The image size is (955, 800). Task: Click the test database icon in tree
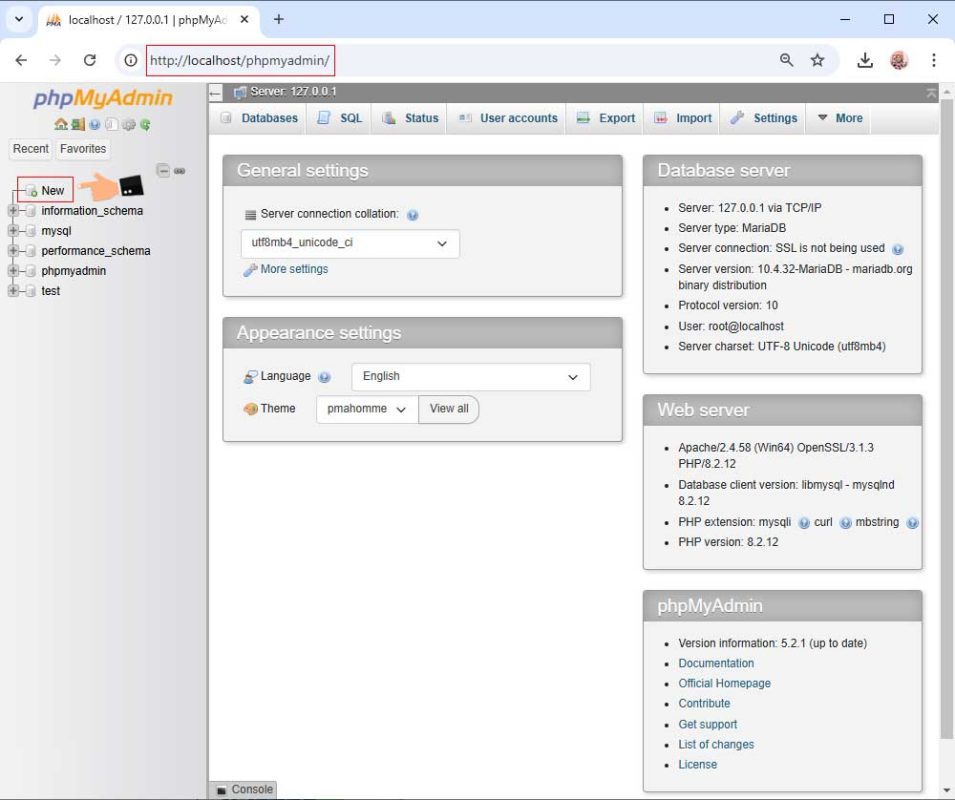pyautogui.click(x=30, y=291)
